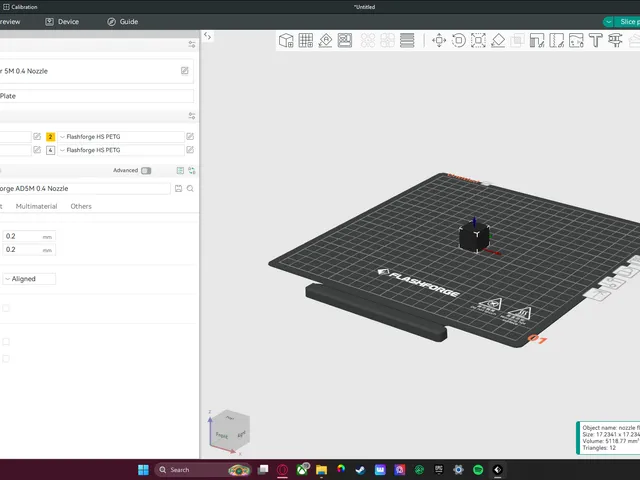Click the view orientation cube
Screen dimensions: 640x480
[x=230, y=431]
